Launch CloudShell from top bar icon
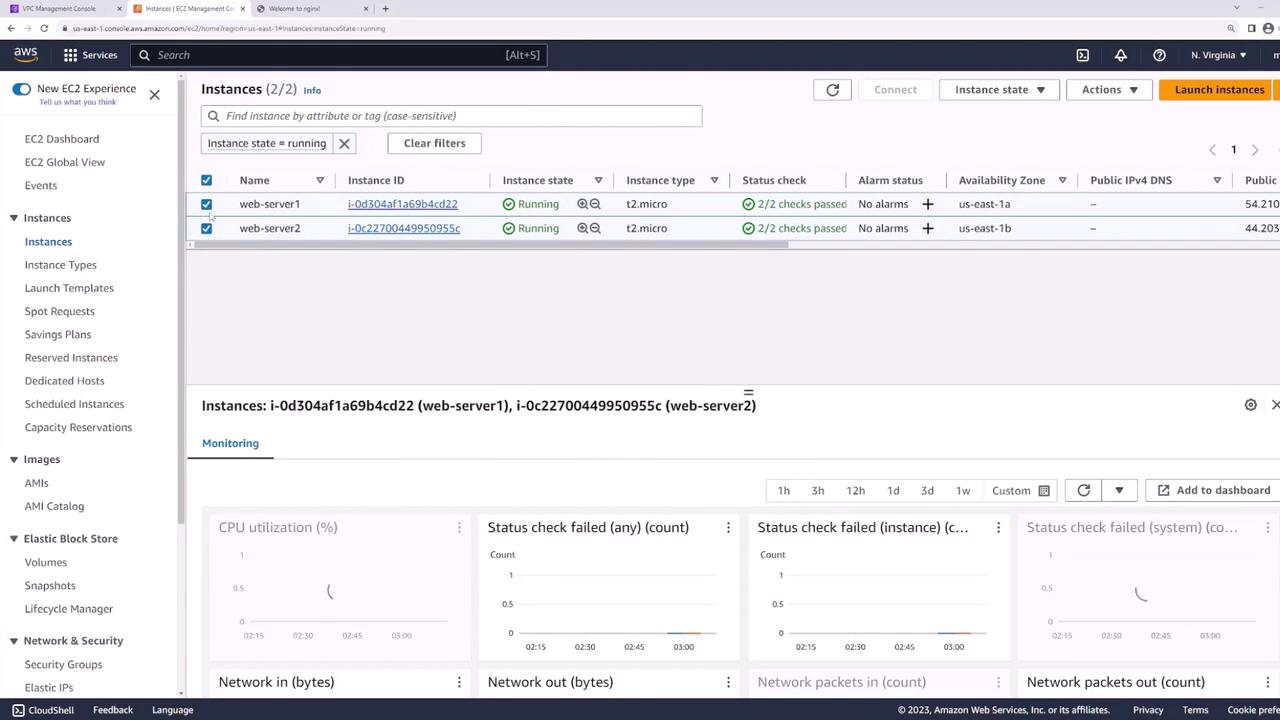This screenshot has height=720, width=1280. (1082, 55)
